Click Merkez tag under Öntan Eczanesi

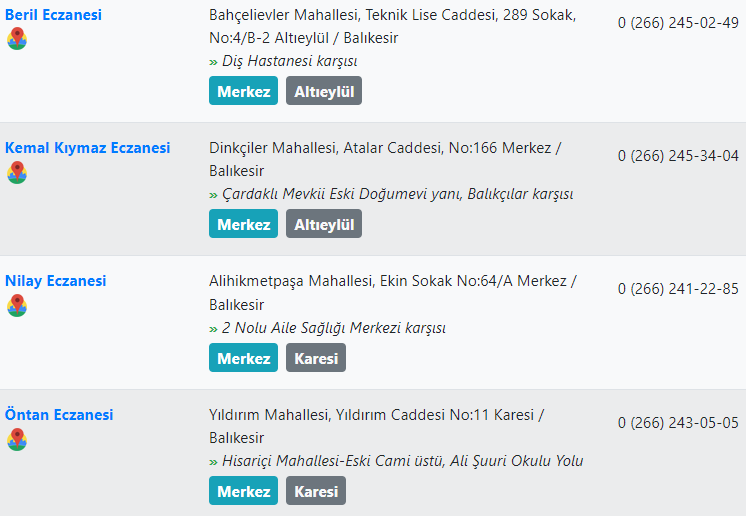(x=244, y=491)
